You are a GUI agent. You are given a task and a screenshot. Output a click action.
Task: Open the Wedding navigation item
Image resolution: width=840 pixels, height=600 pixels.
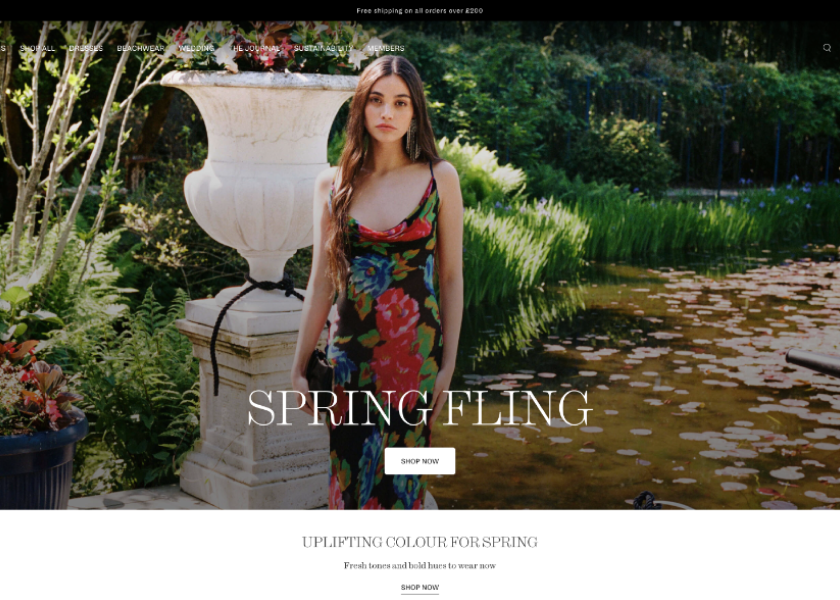197,48
